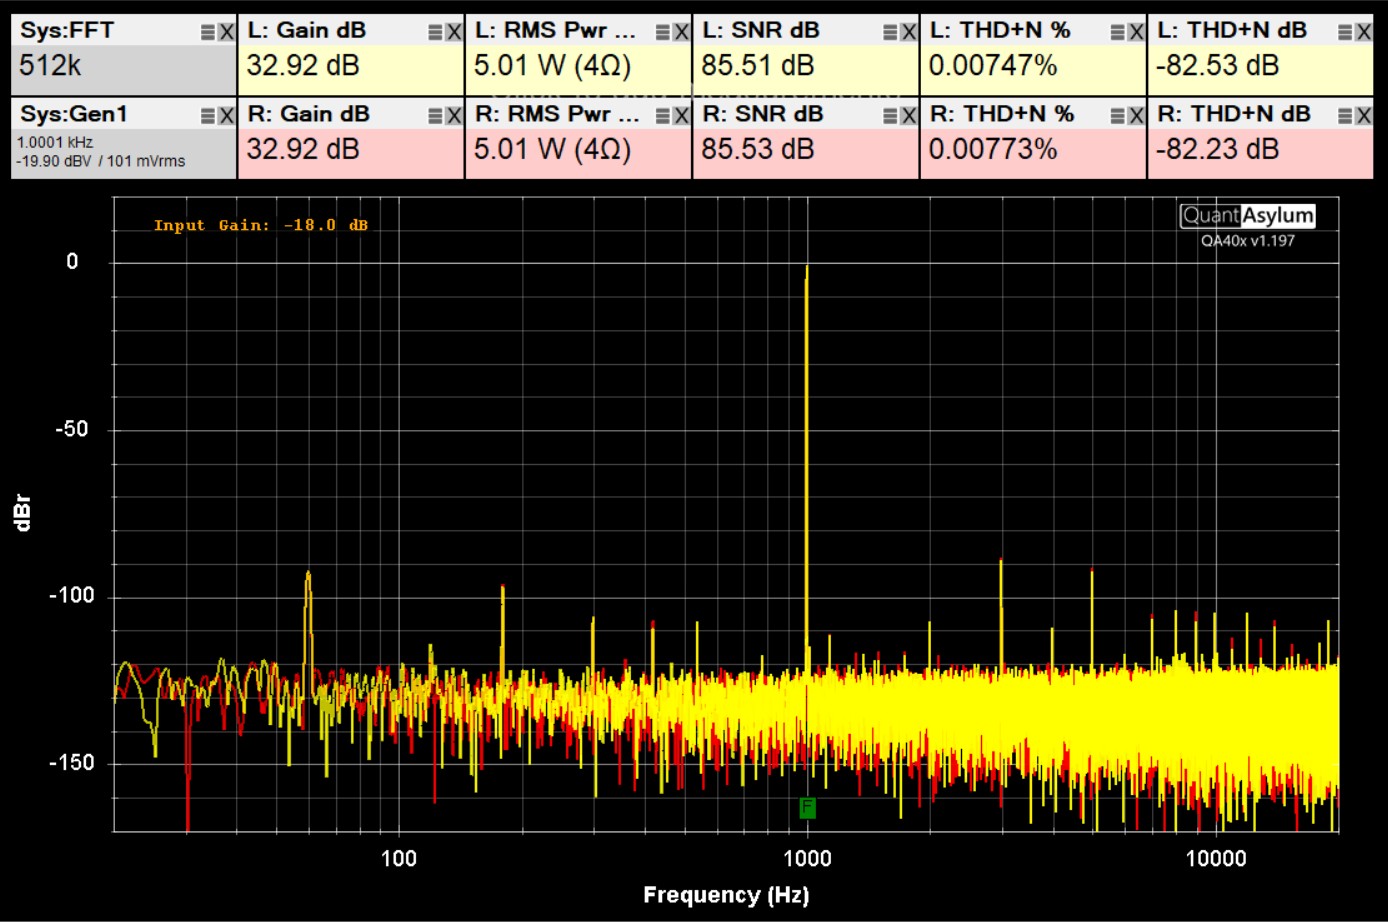Click the L: SNR dB 85.51 dB reading
The width and height of the screenshot is (1388, 922).
[756, 66]
